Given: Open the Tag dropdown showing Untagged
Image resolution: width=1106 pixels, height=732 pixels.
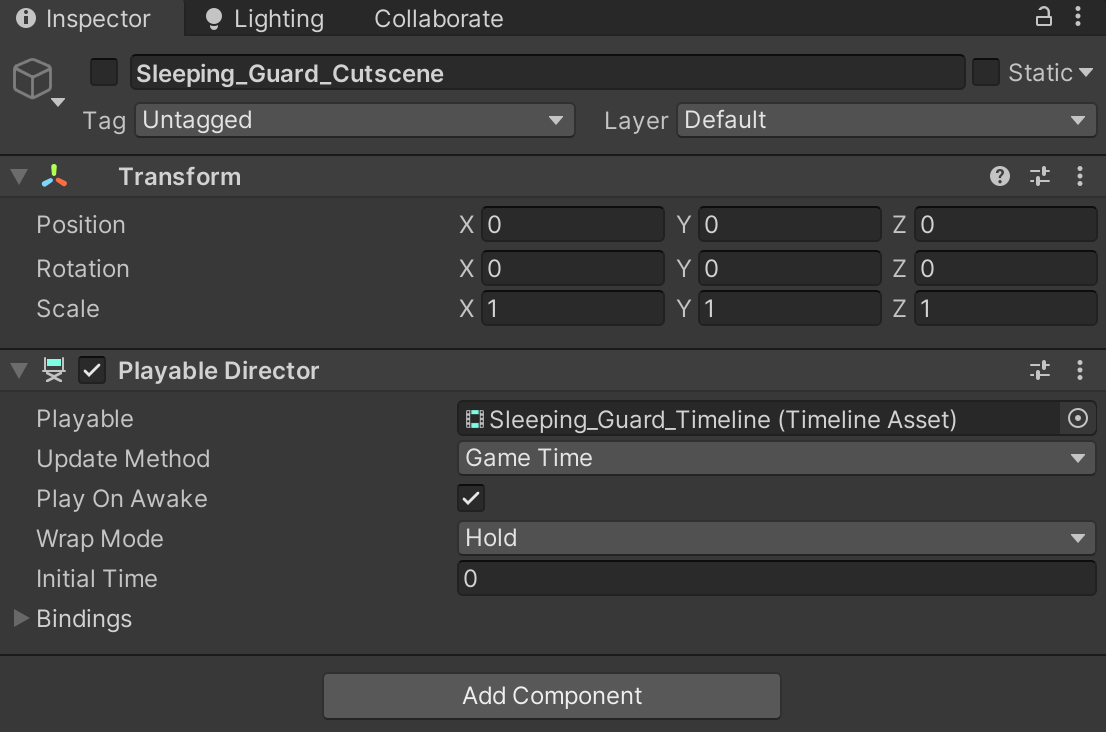Looking at the screenshot, I should coord(355,120).
